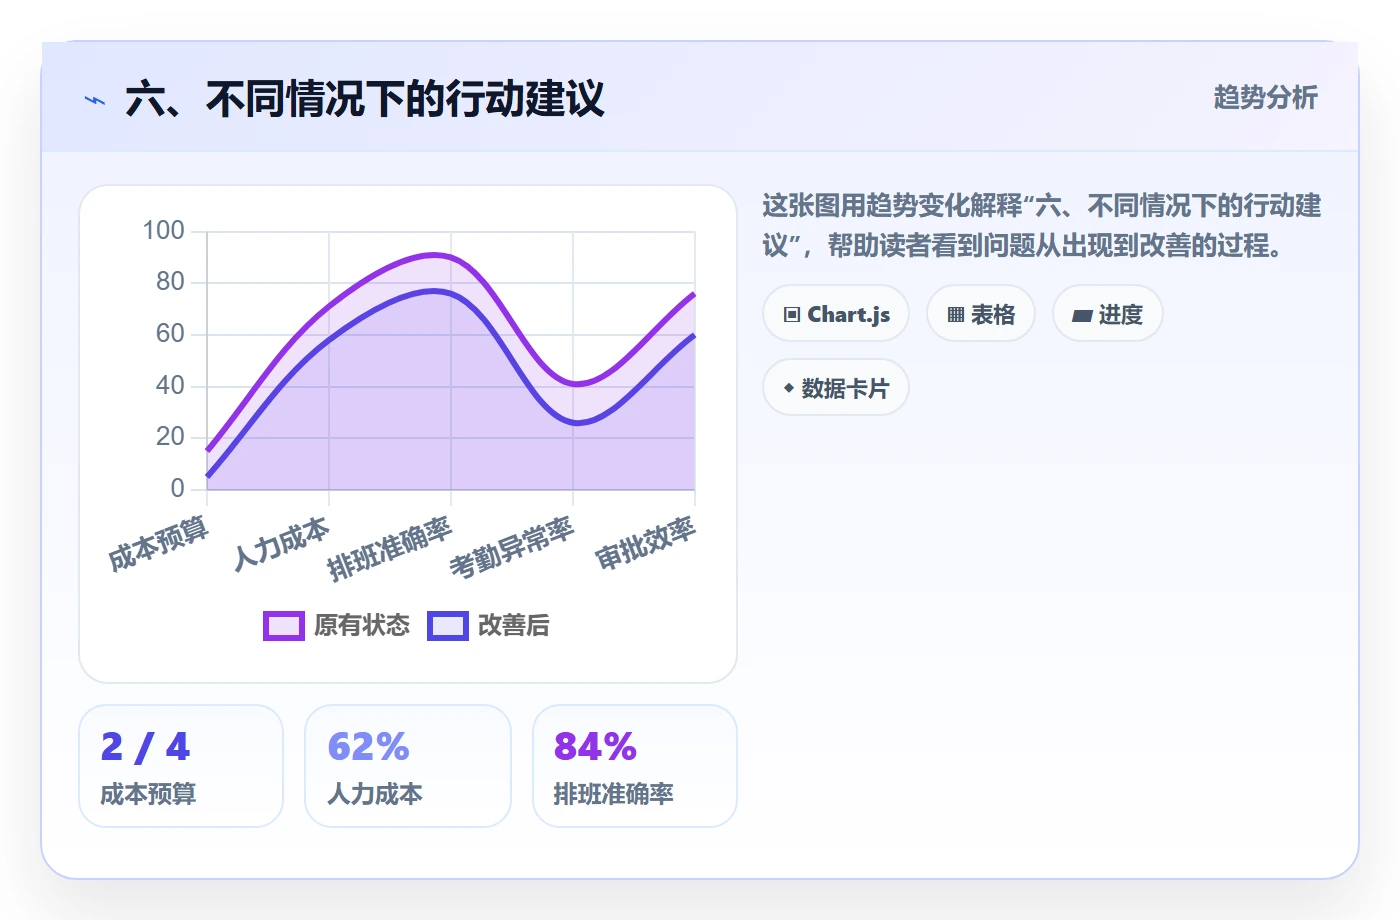Click the bar icon in 进度 tag
The height and width of the screenshot is (920, 1400).
(1082, 316)
